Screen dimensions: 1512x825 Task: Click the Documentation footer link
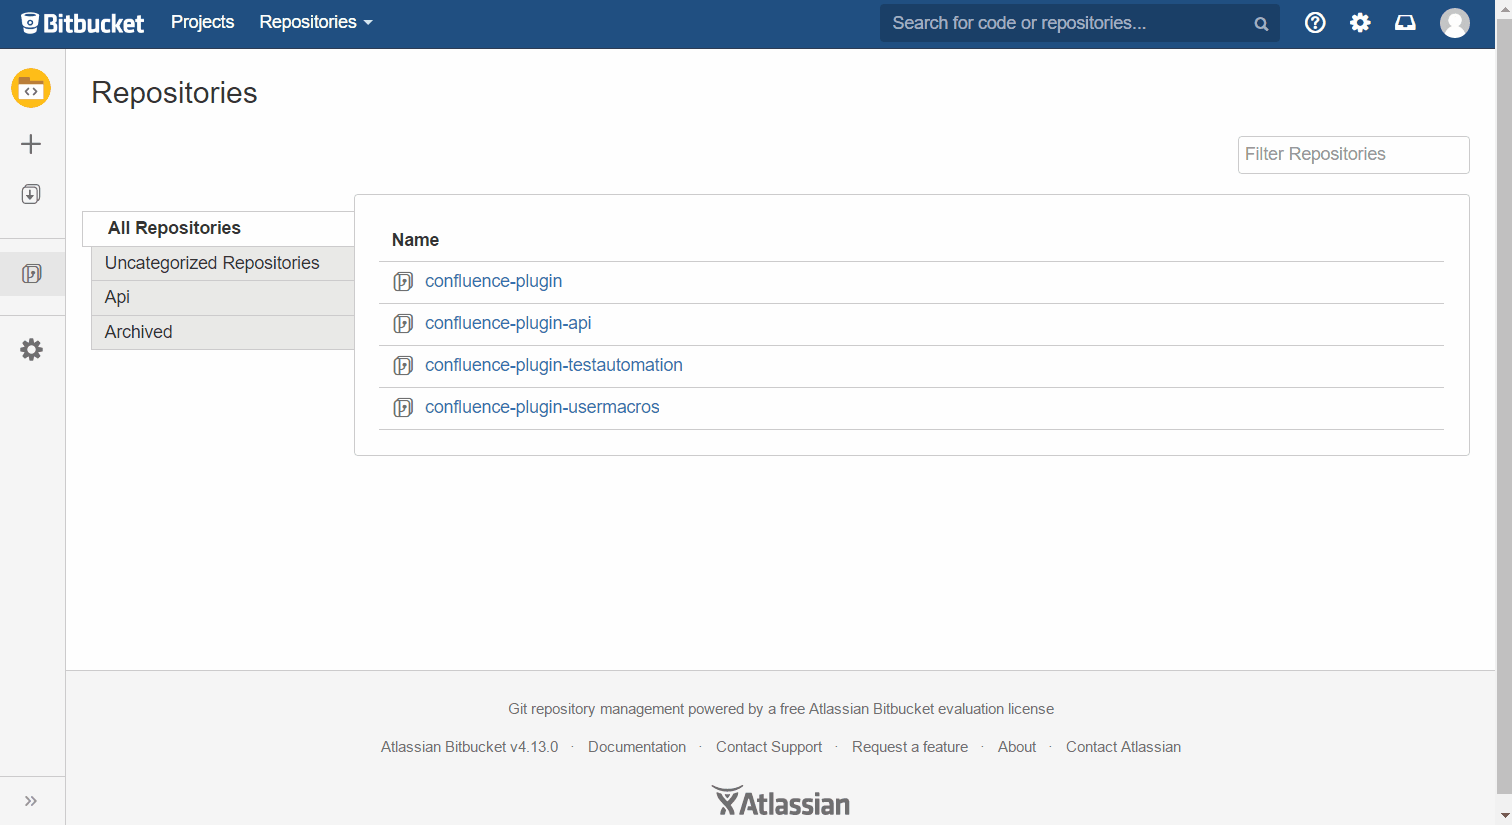(637, 746)
